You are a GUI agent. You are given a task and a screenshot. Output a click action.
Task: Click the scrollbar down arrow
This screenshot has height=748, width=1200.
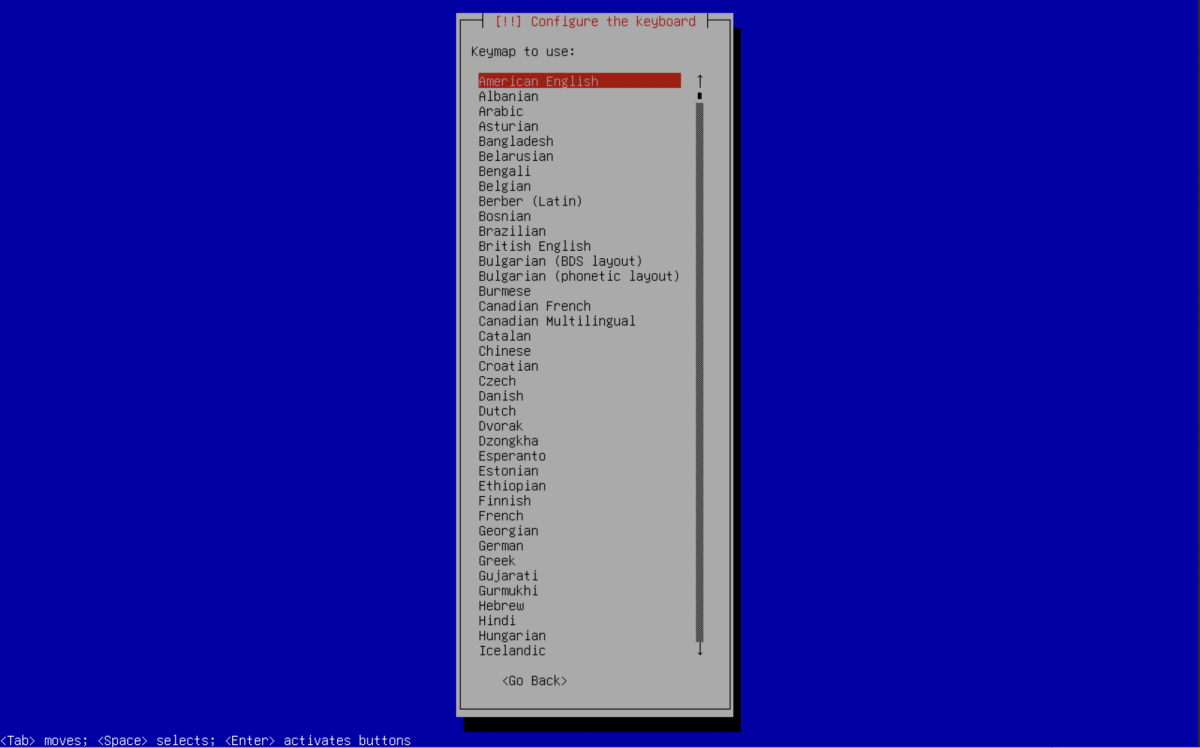pyautogui.click(x=700, y=650)
